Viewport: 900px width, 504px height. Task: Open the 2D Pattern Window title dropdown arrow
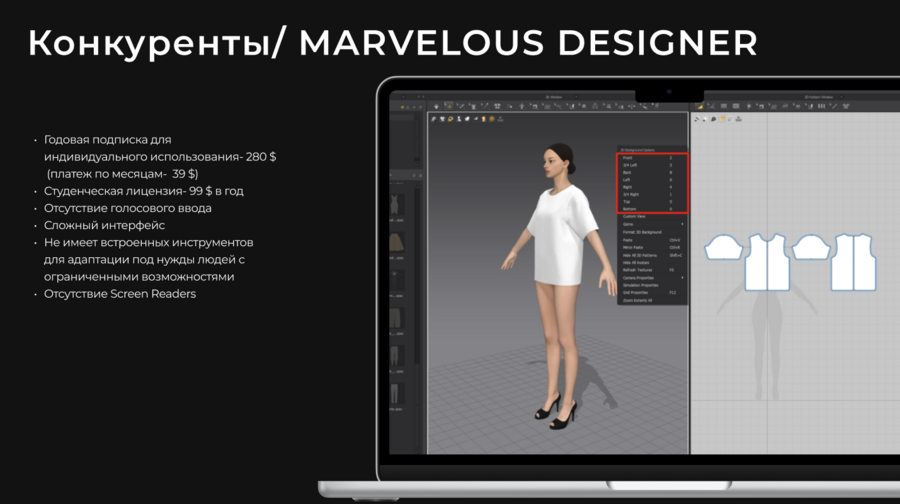click(841, 97)
